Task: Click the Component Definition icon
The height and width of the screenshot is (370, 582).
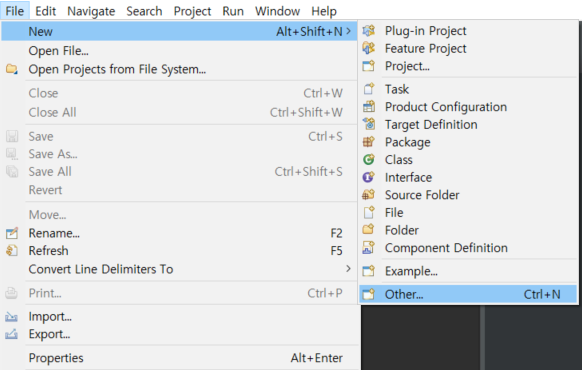Action: pos(369,248)
